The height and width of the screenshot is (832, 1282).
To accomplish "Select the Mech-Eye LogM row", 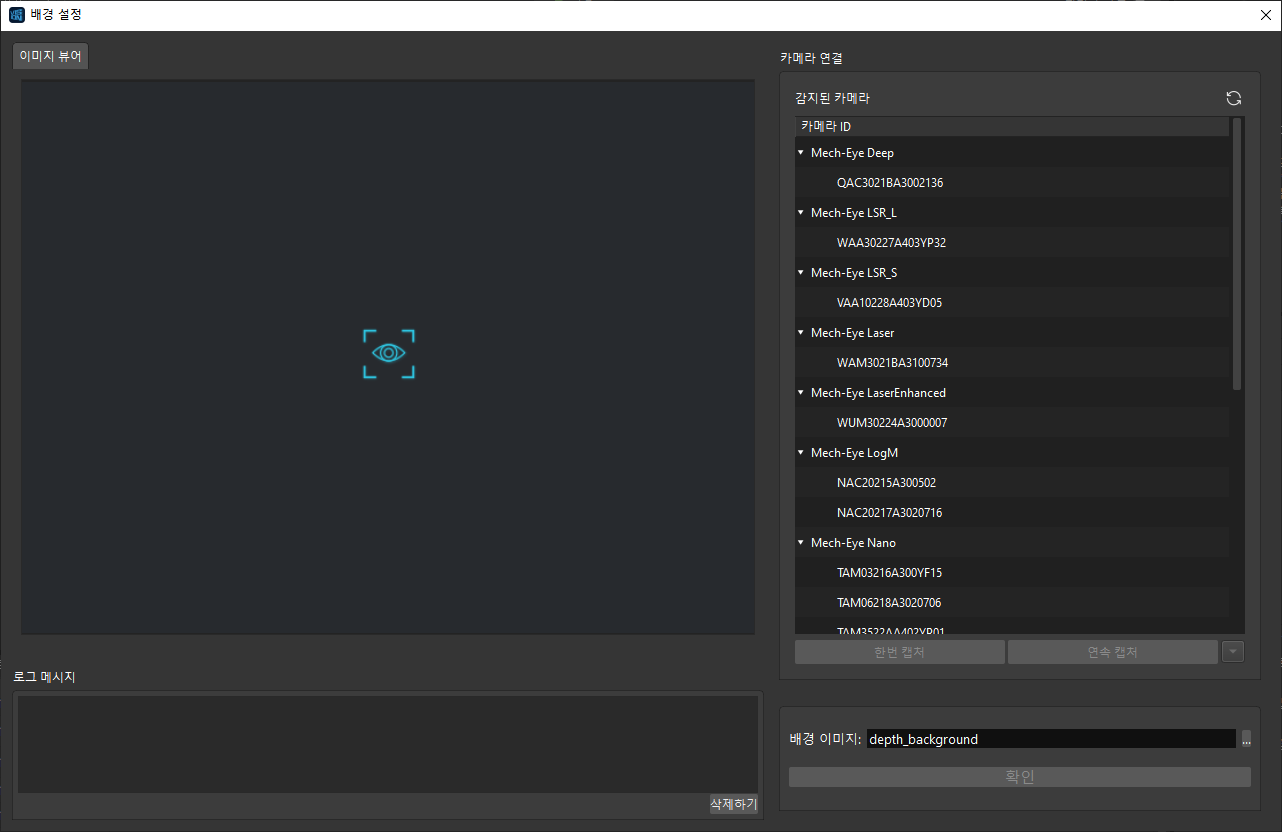I will pyautogui.click(x=1012, y=453).
